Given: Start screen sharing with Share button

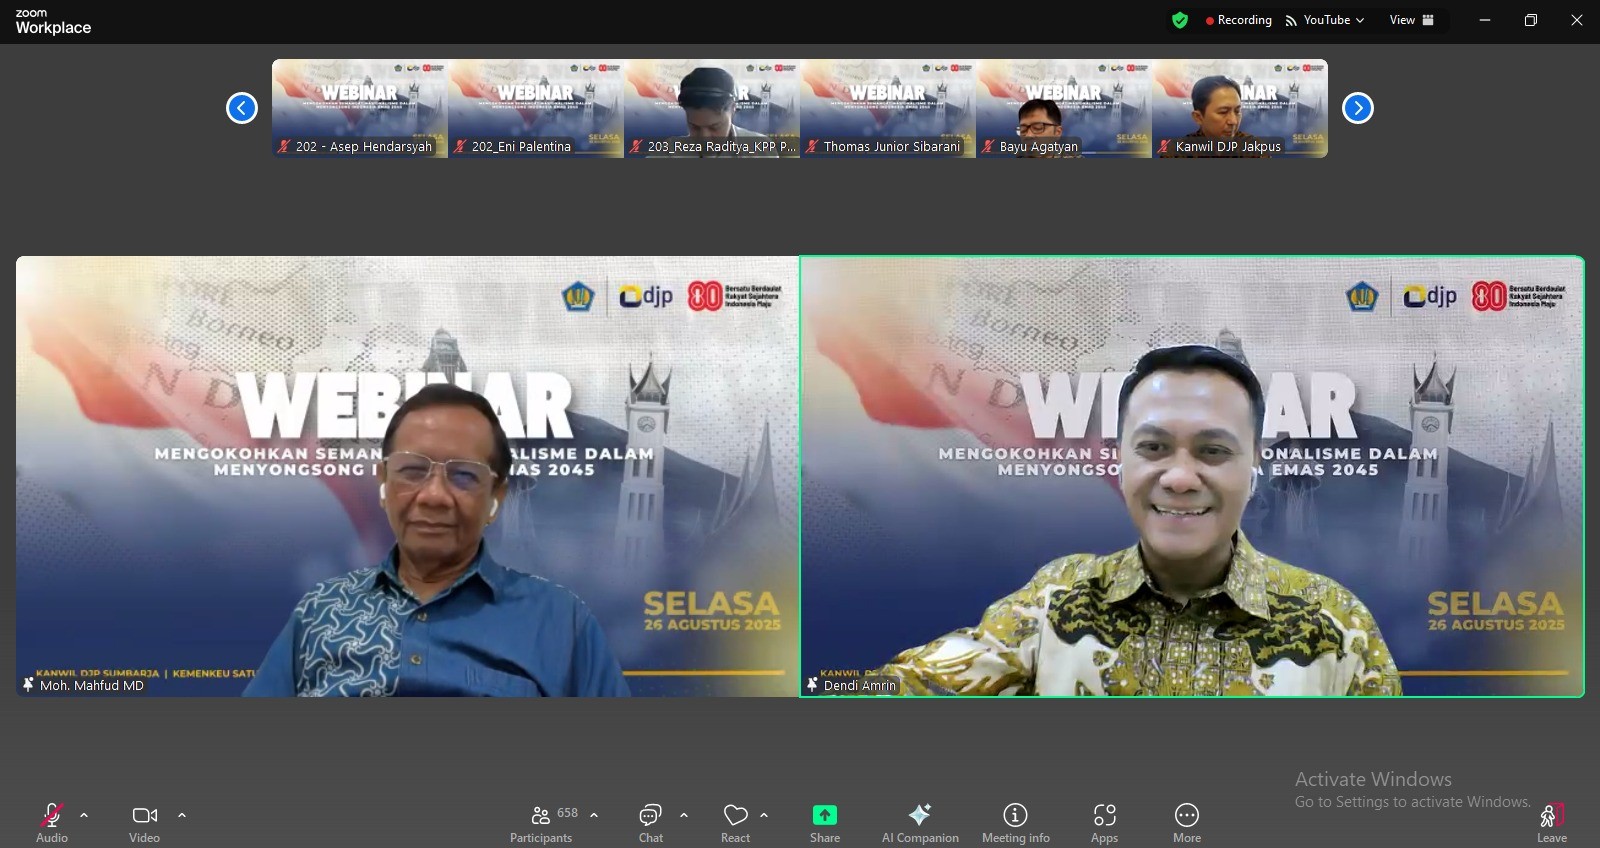Looking at the screenshot, I should [824, 822].
